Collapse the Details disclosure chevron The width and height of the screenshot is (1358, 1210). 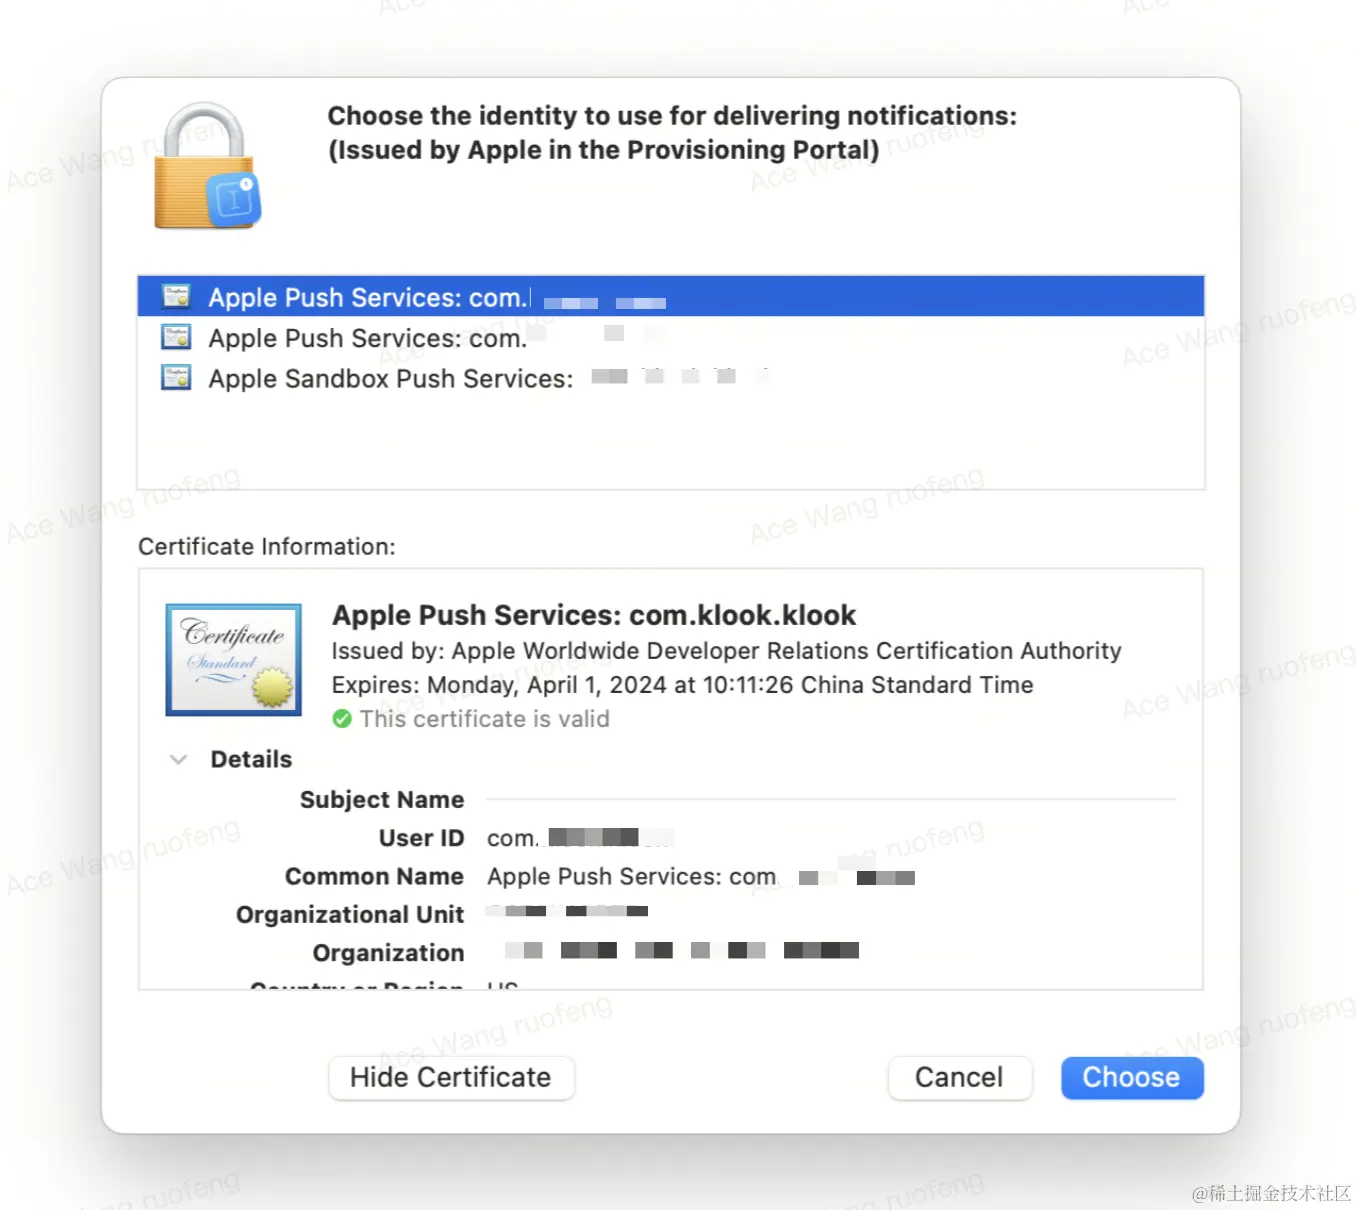point(179,759)
